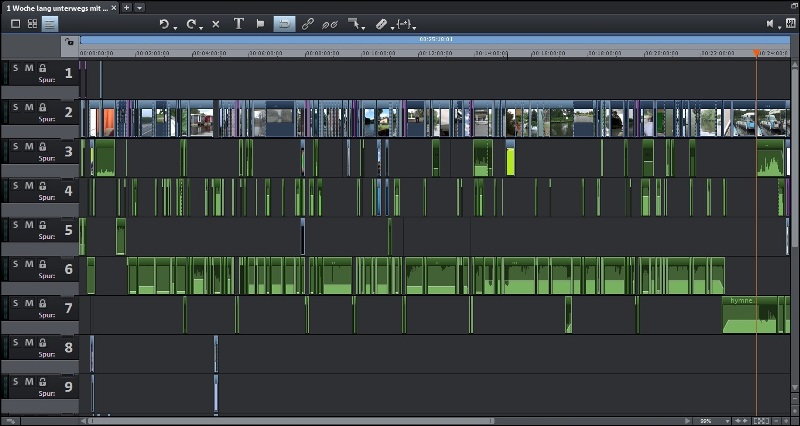Expand the mouse mode tool dropdown arrow
800x426 pixels.
pyautogui.click(x=364, y=26)
